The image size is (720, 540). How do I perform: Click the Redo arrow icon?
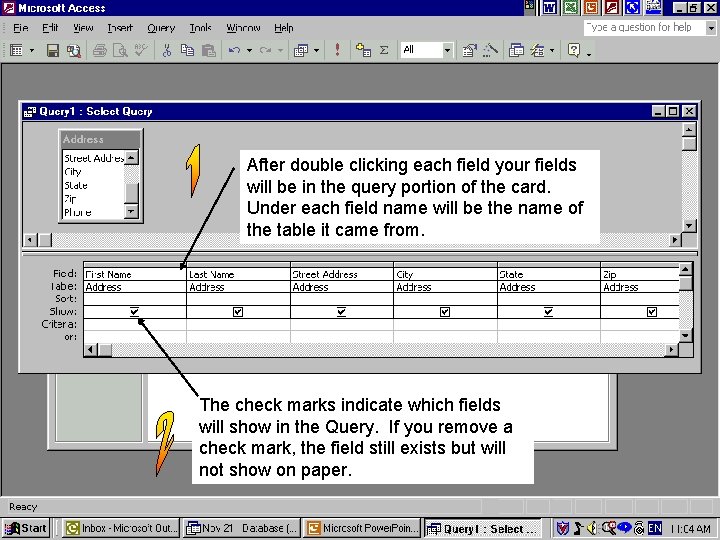pyautogui.click(x=265, y=50)
